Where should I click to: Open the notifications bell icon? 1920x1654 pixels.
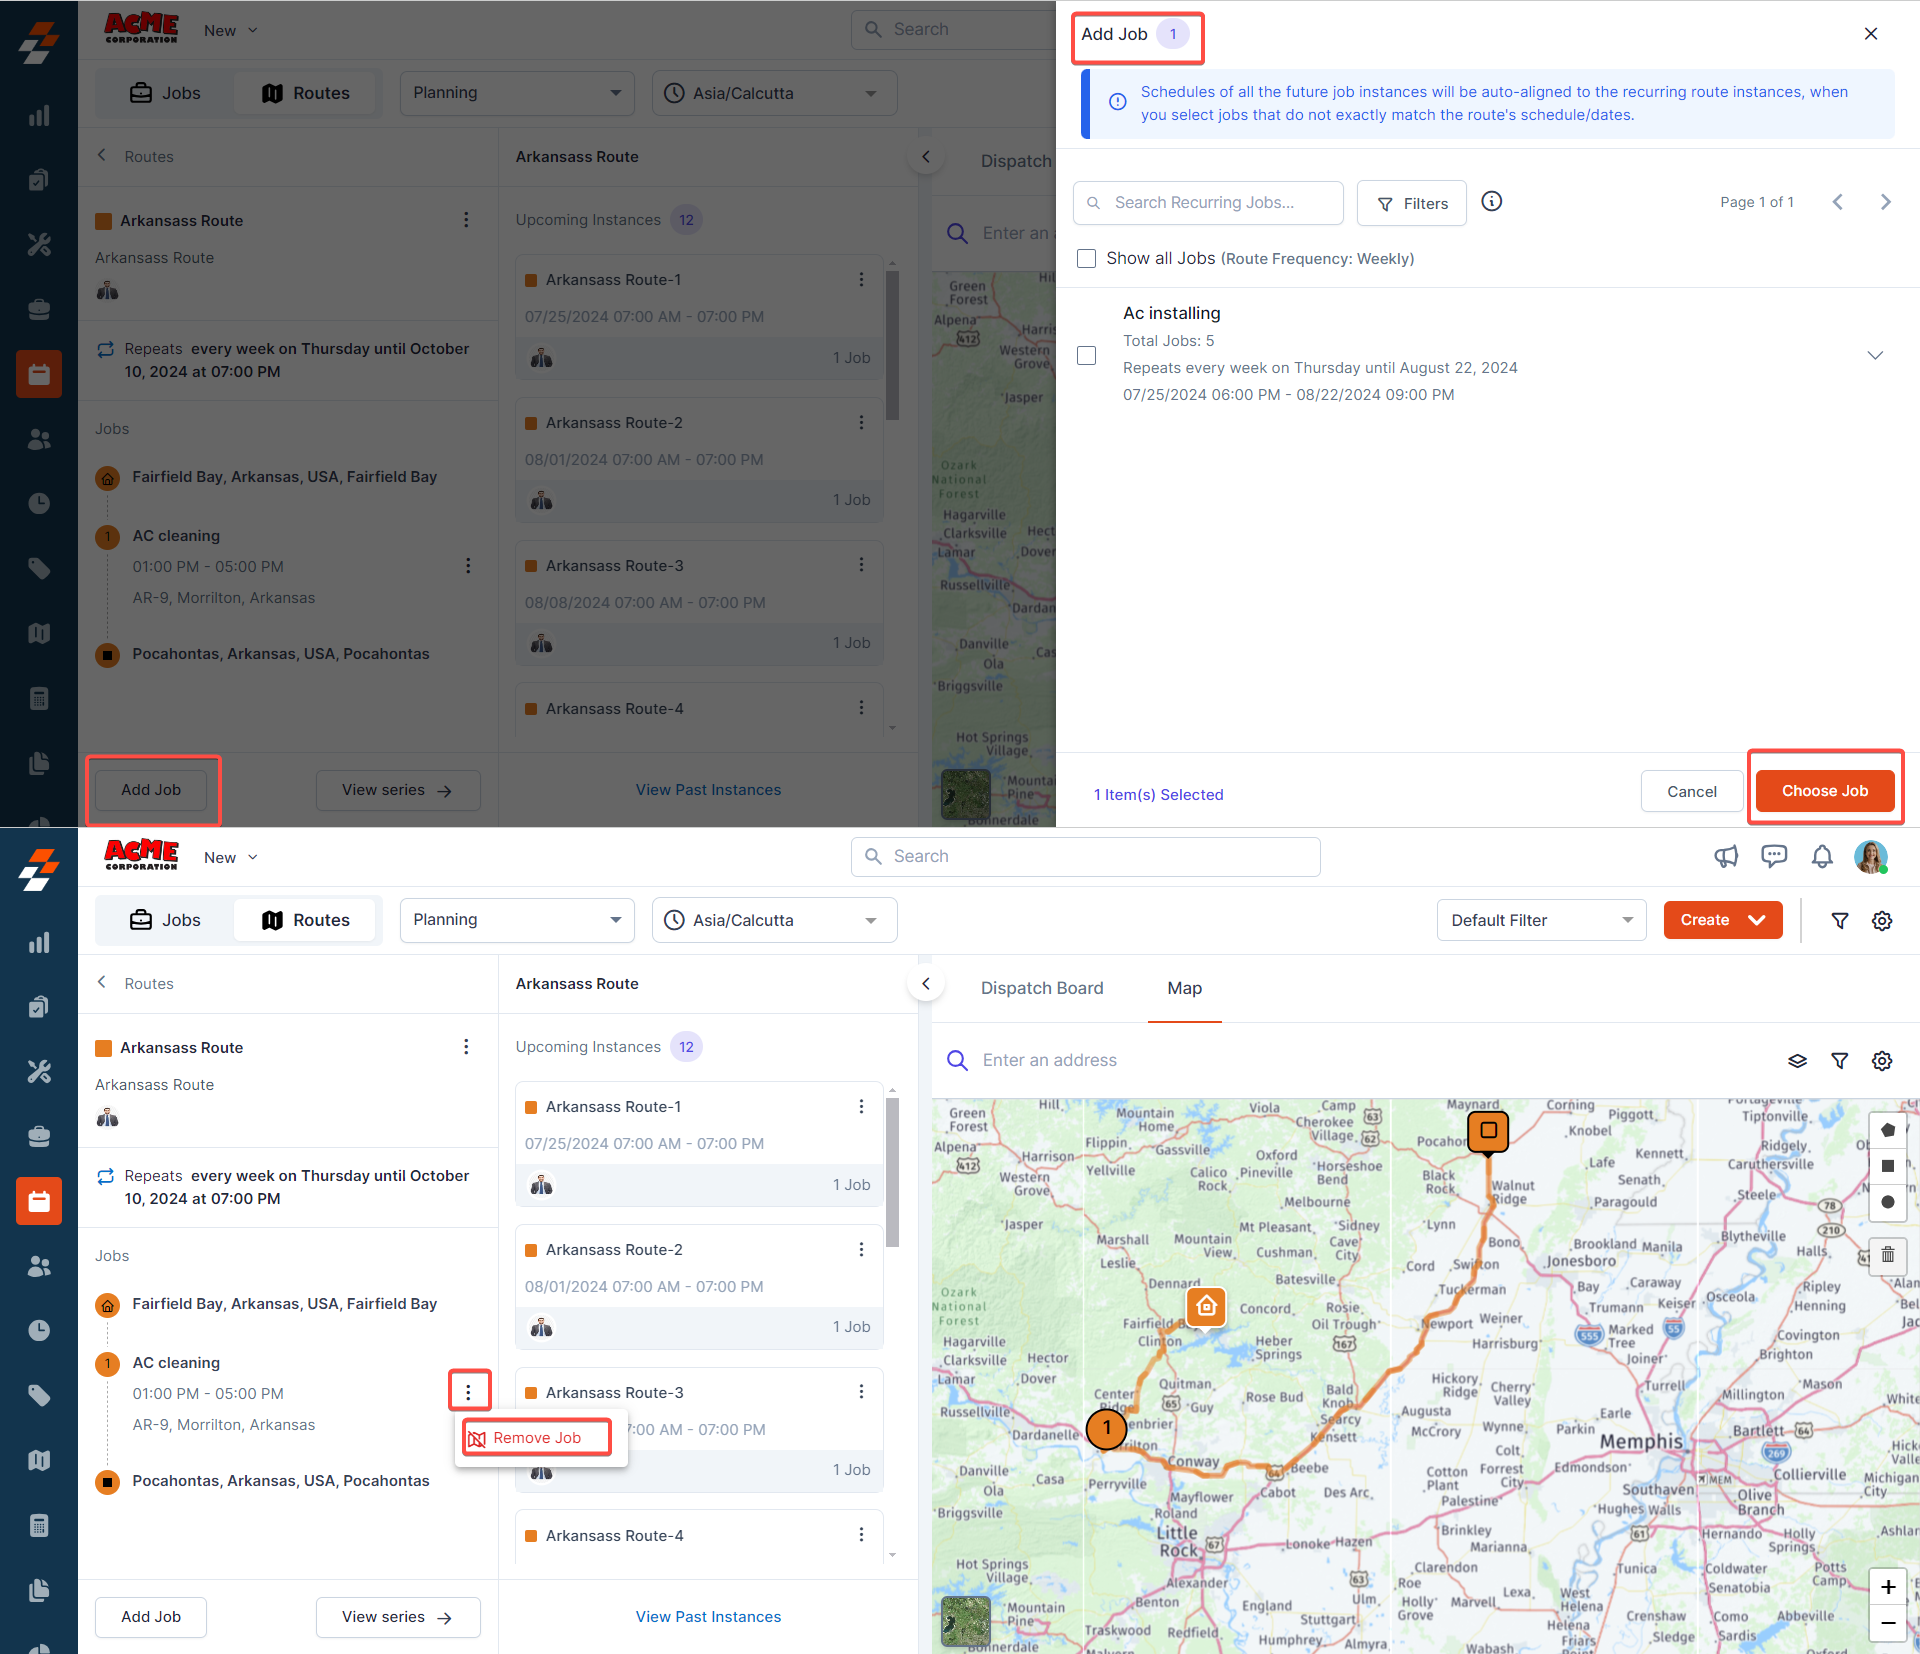click(x=1822, y=857)
